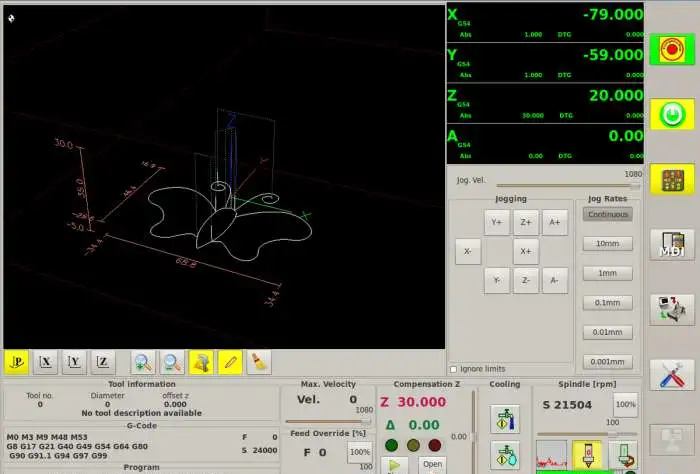Switch preview to Z view
The height and width of the screenshot is (474, 700).
pos(103,362)
